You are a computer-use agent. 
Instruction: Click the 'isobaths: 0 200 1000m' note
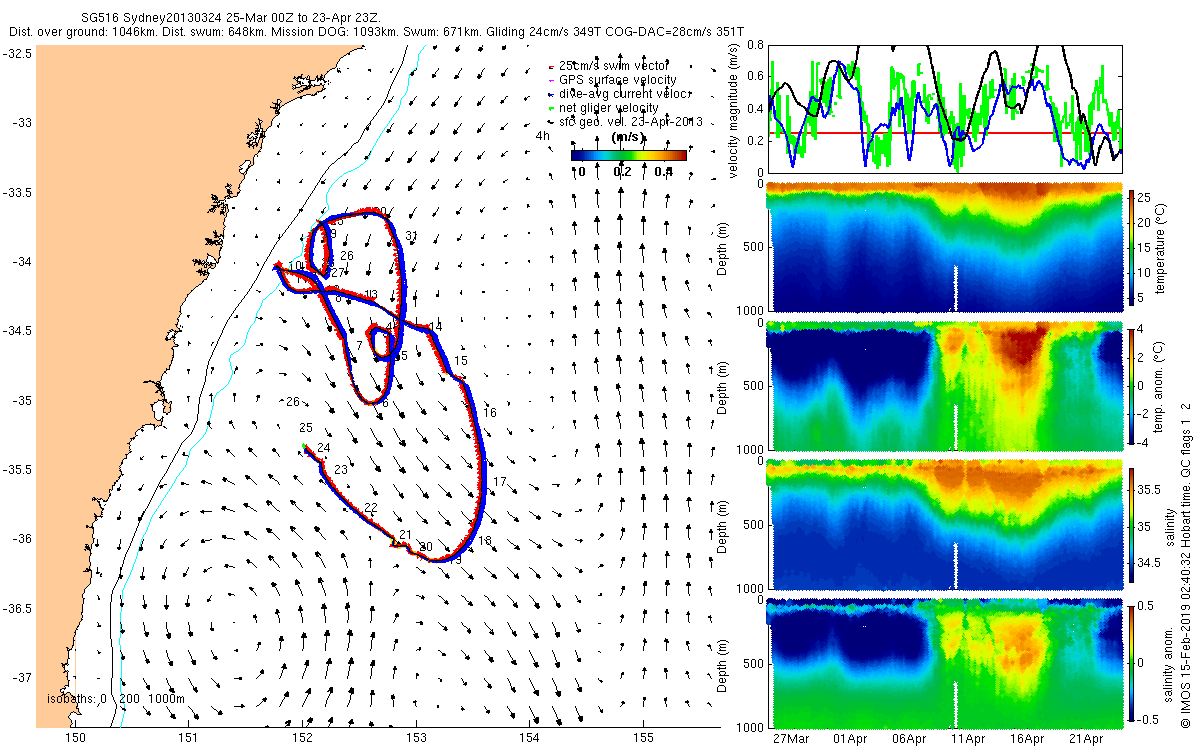116,699
